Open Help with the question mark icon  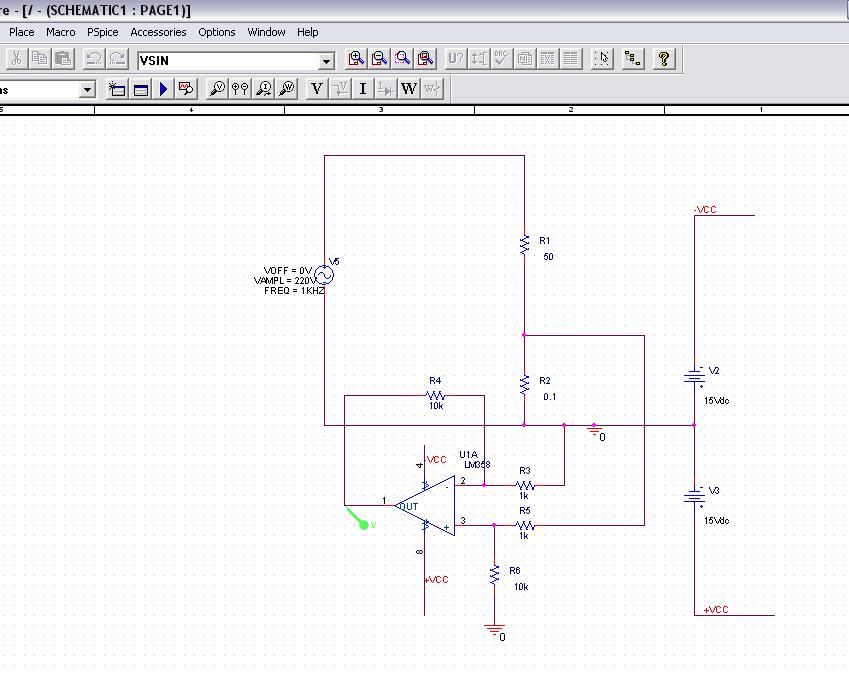click(x=664, y=58)
